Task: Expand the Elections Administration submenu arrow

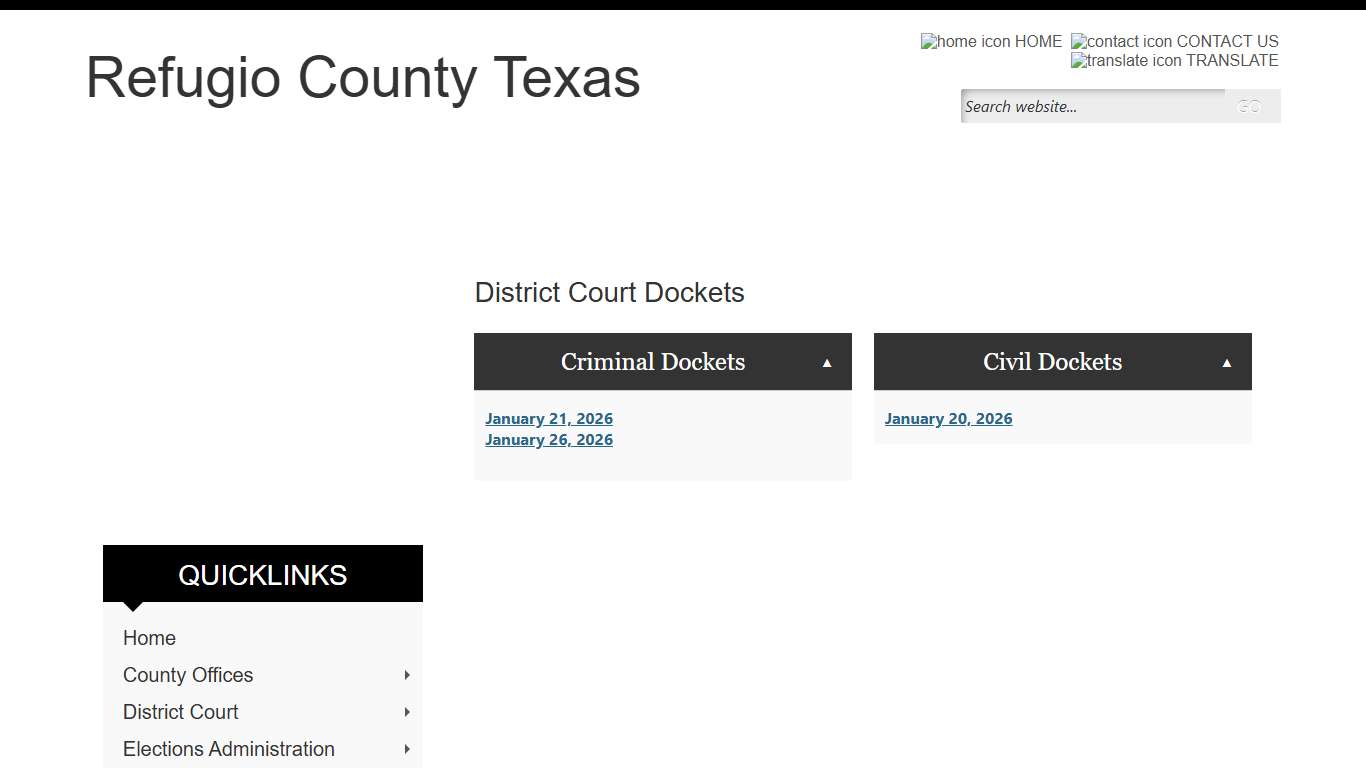Action: (x=406, y=749)
